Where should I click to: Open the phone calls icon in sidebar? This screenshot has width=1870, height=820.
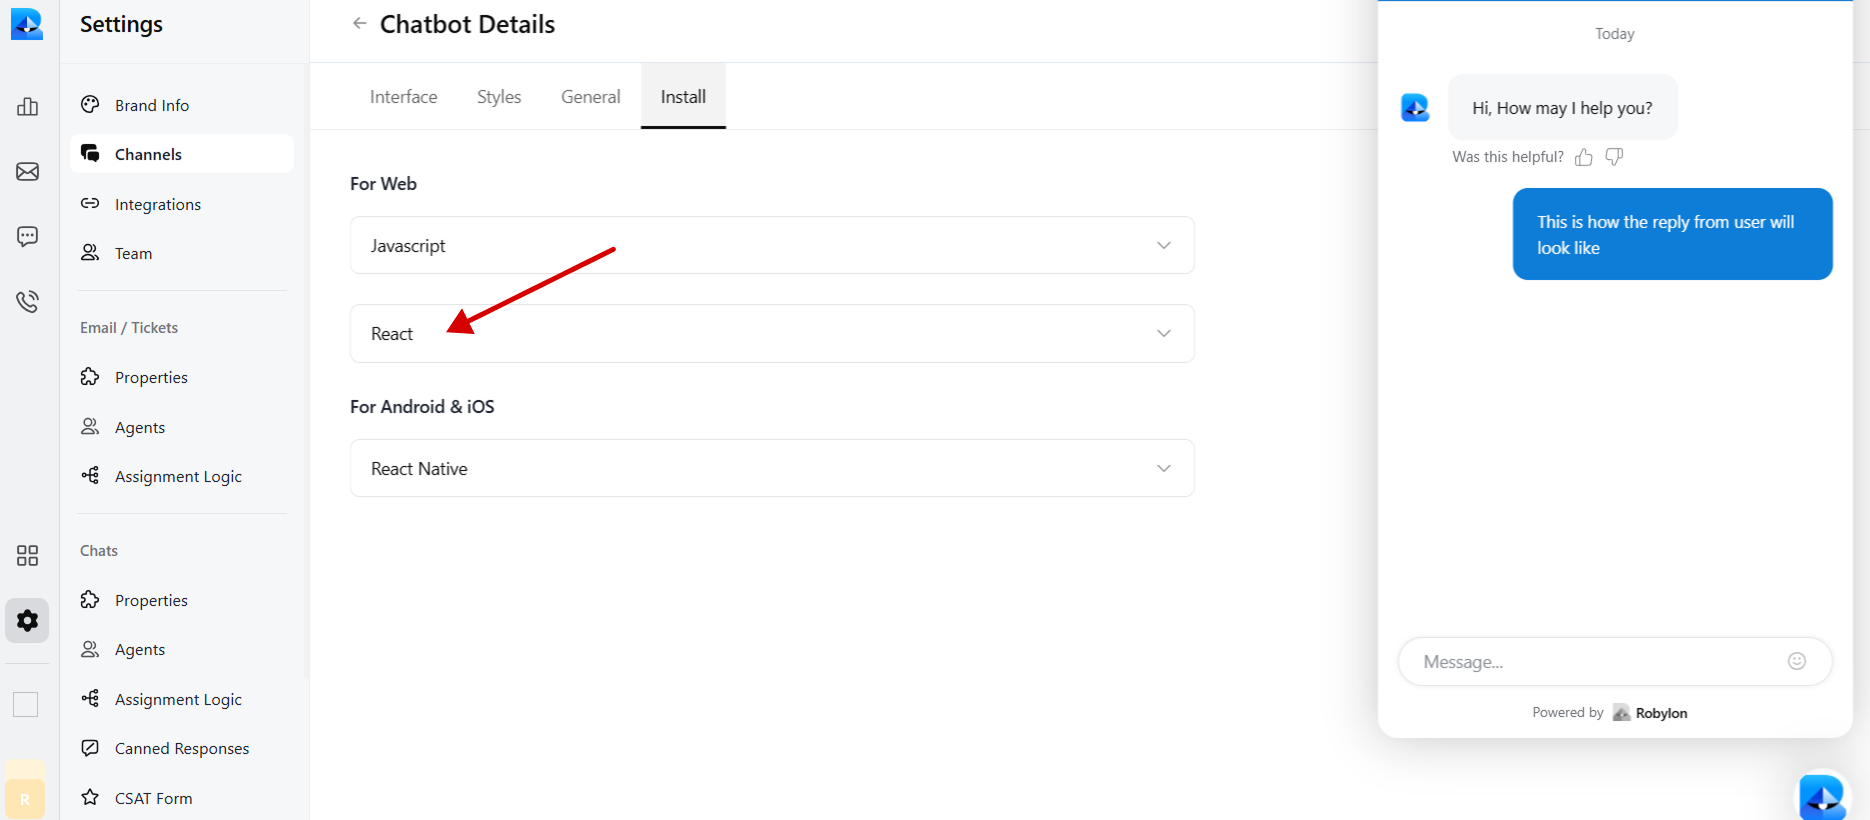click(x=27, y=300)
